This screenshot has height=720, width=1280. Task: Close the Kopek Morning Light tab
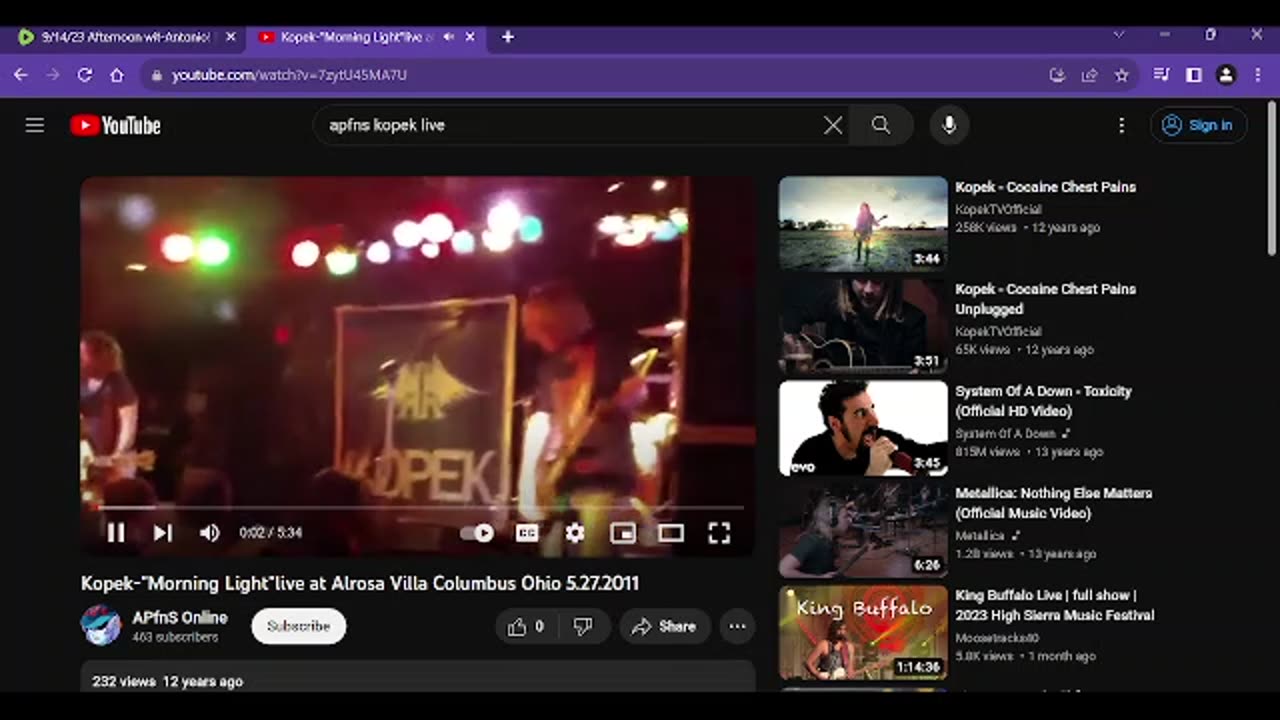coord(470,37)
